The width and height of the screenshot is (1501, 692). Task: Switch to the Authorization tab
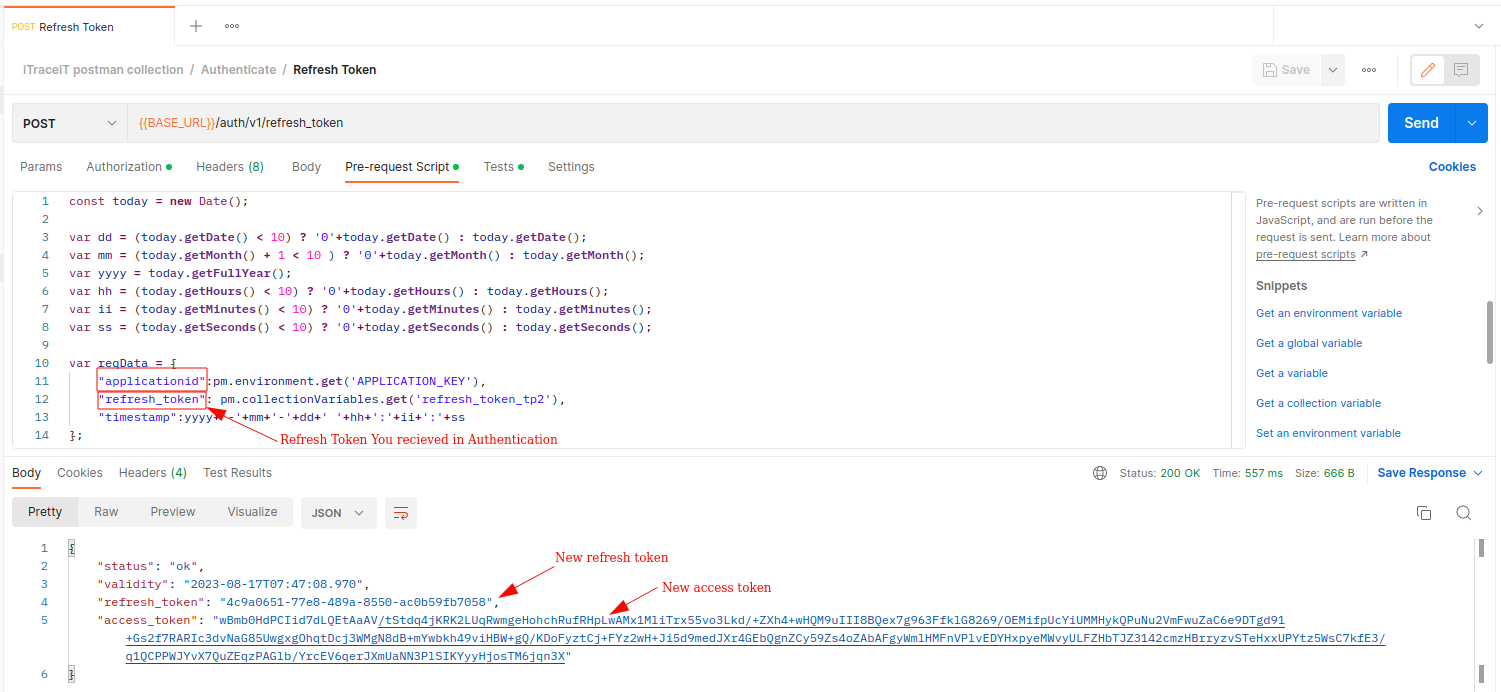pyautogui.click(x=124, y=167)
